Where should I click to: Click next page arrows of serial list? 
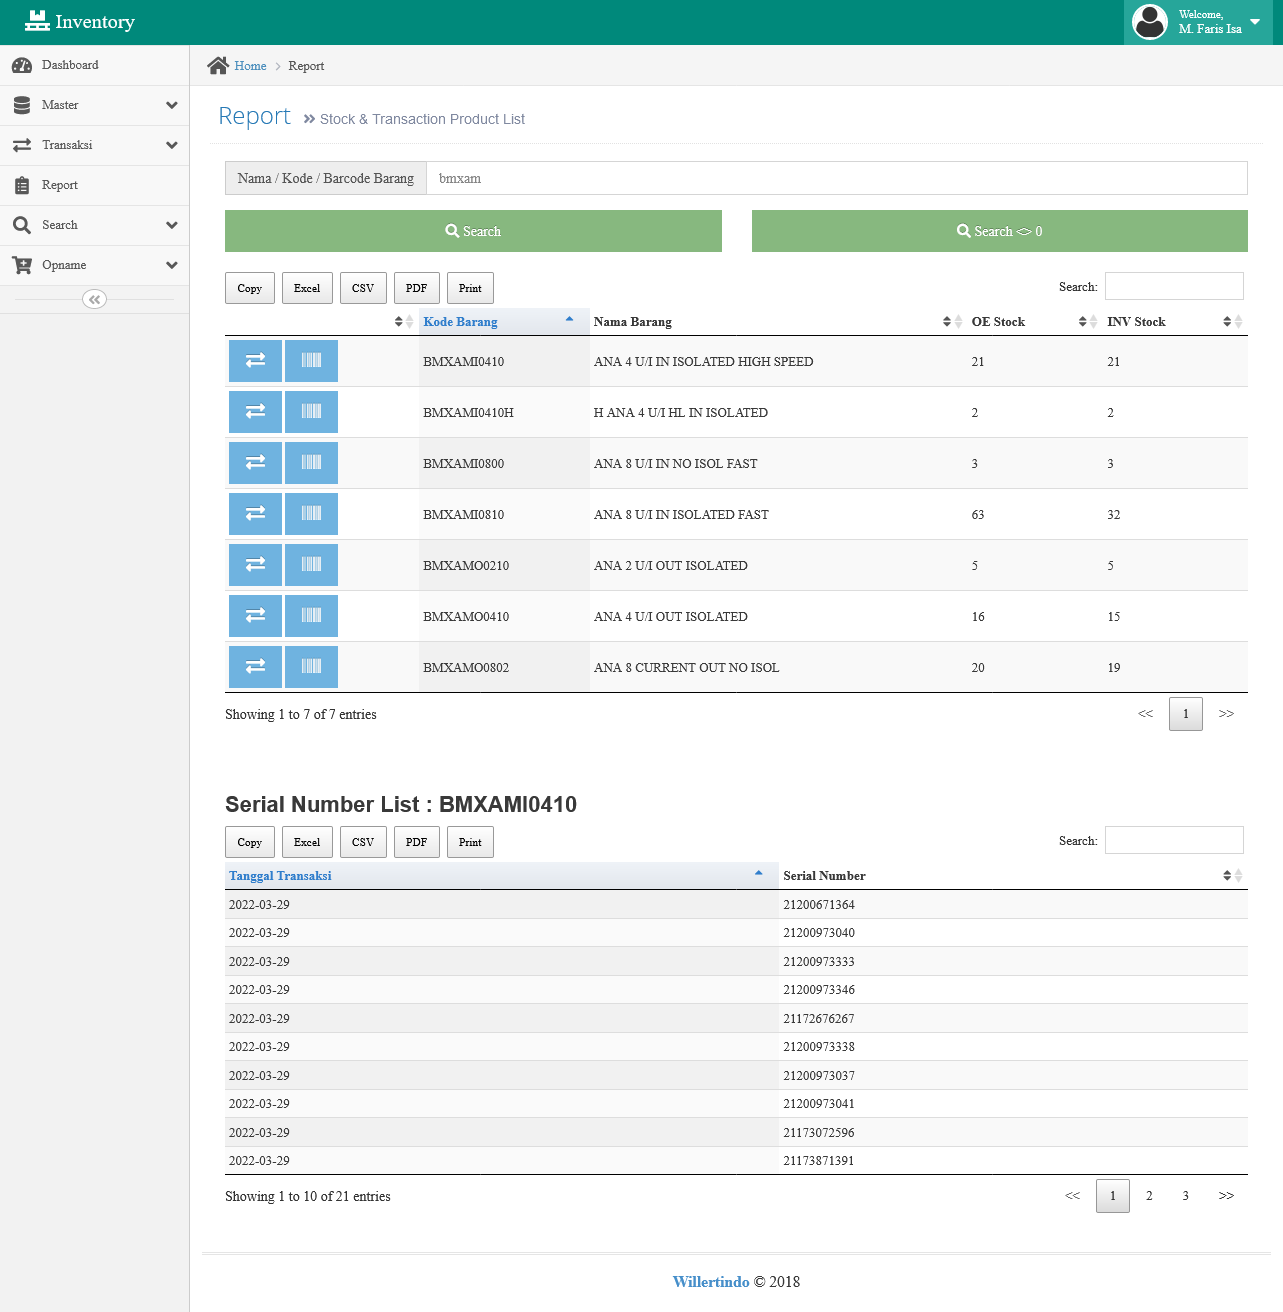tap(1226, 1196)
